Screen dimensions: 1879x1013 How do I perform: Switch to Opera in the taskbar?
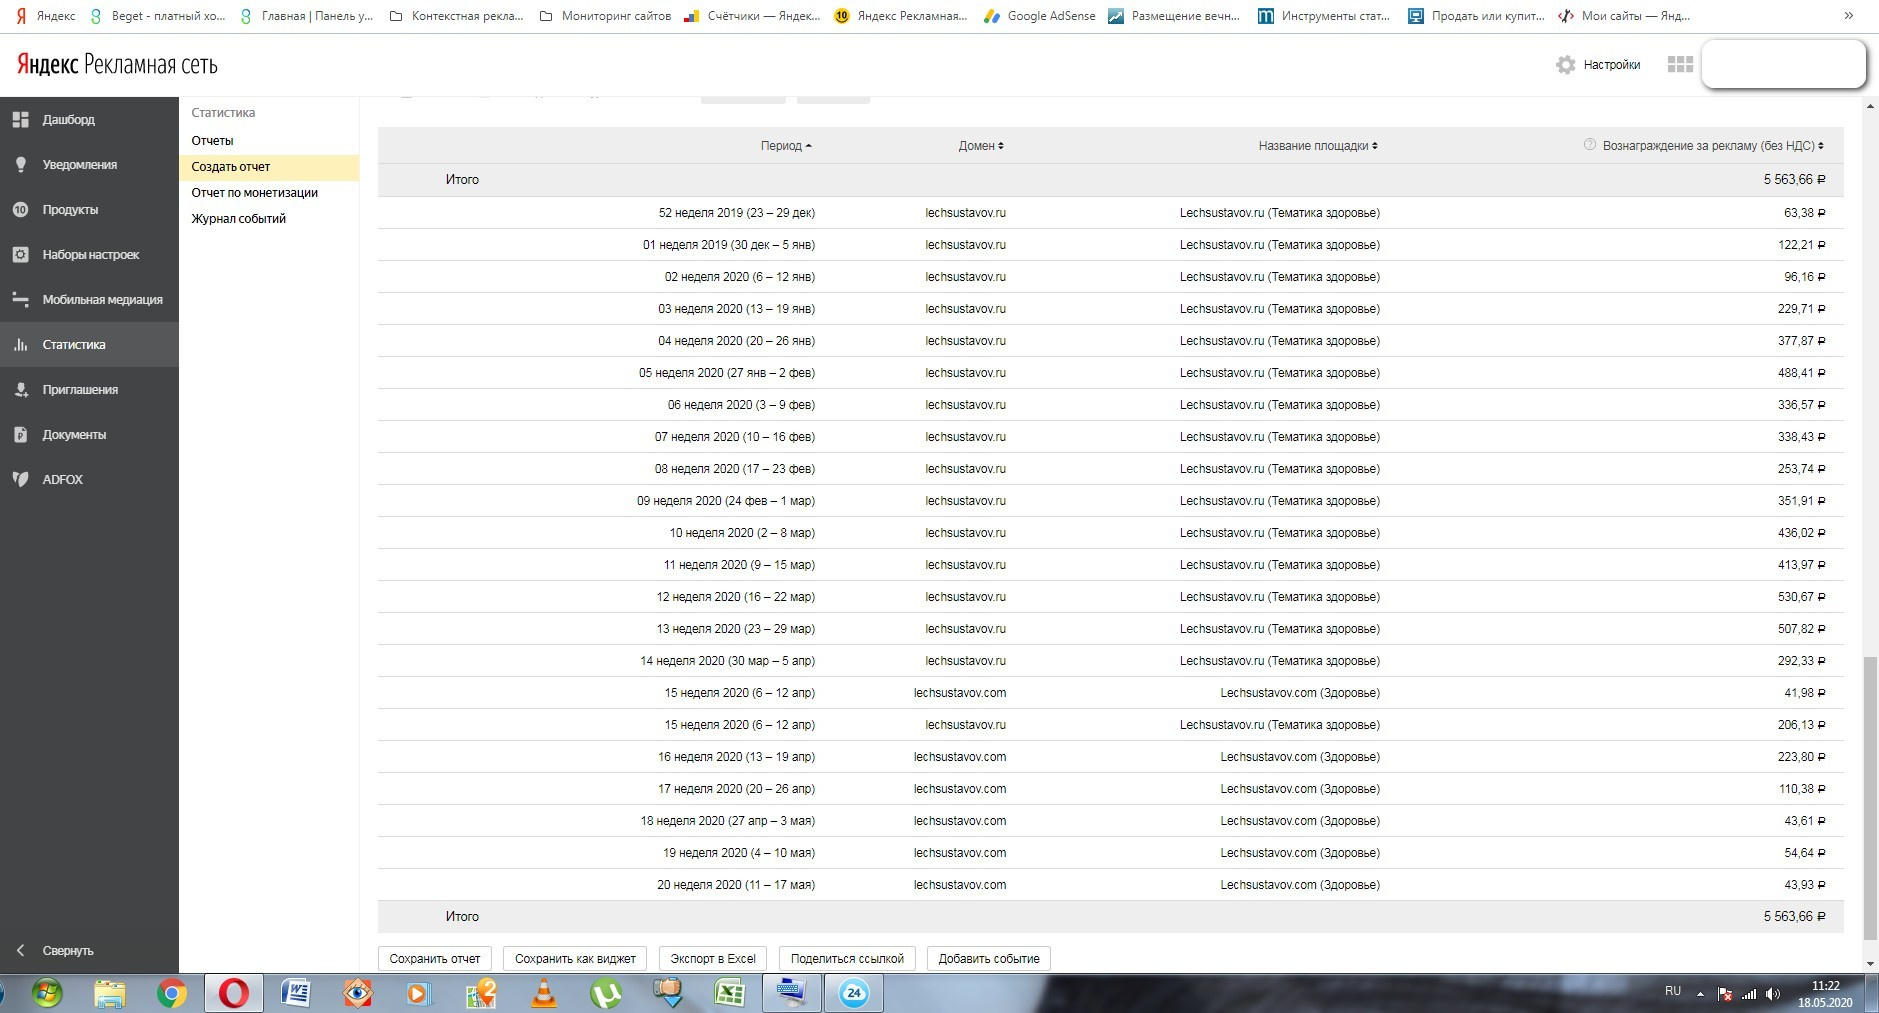coord(234,993)
